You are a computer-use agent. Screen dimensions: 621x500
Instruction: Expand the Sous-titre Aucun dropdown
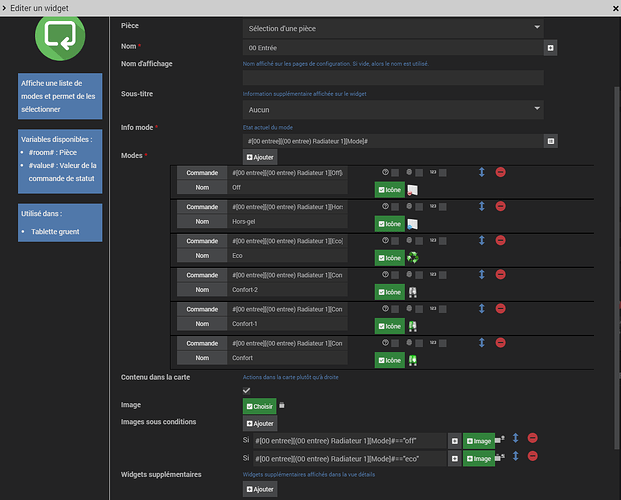click(393, 110)
